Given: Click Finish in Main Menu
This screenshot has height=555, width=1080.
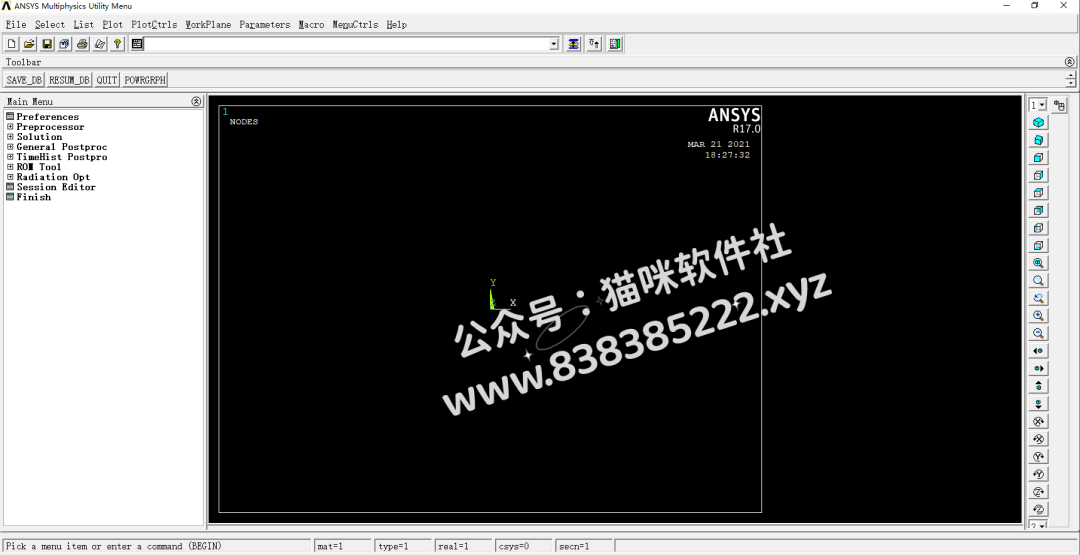Looking at the screenshot, I should 34,197.
